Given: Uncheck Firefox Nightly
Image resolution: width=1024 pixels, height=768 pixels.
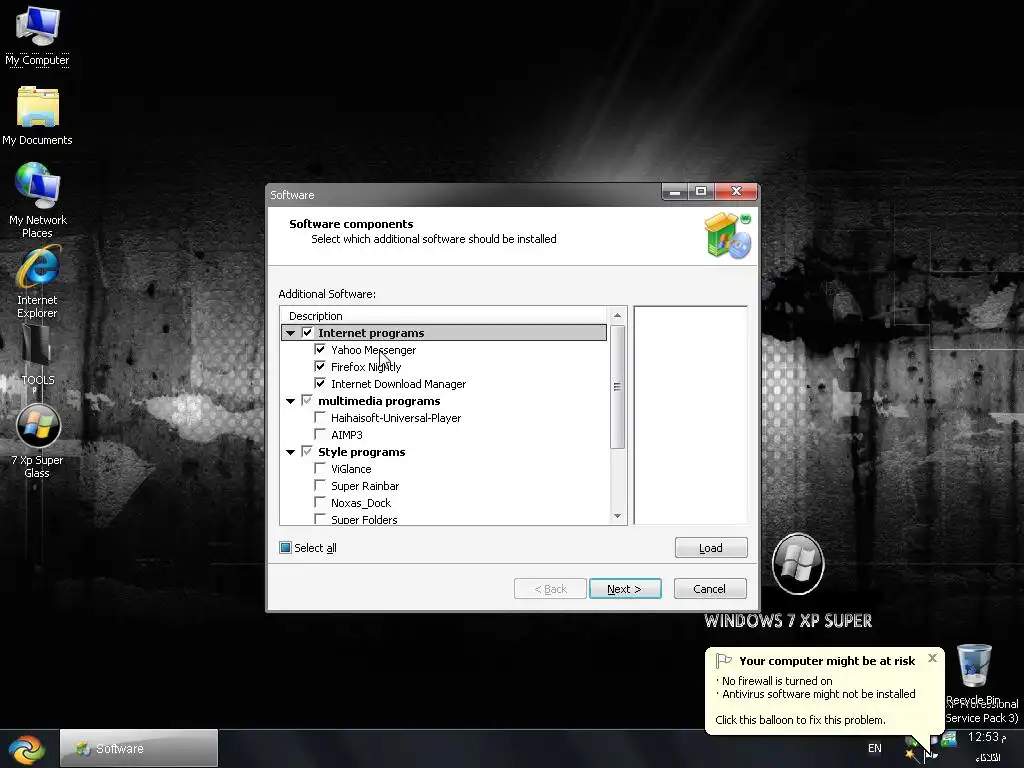Looking at the screenshot, I should pyautogui.click(x=320, y=366).
